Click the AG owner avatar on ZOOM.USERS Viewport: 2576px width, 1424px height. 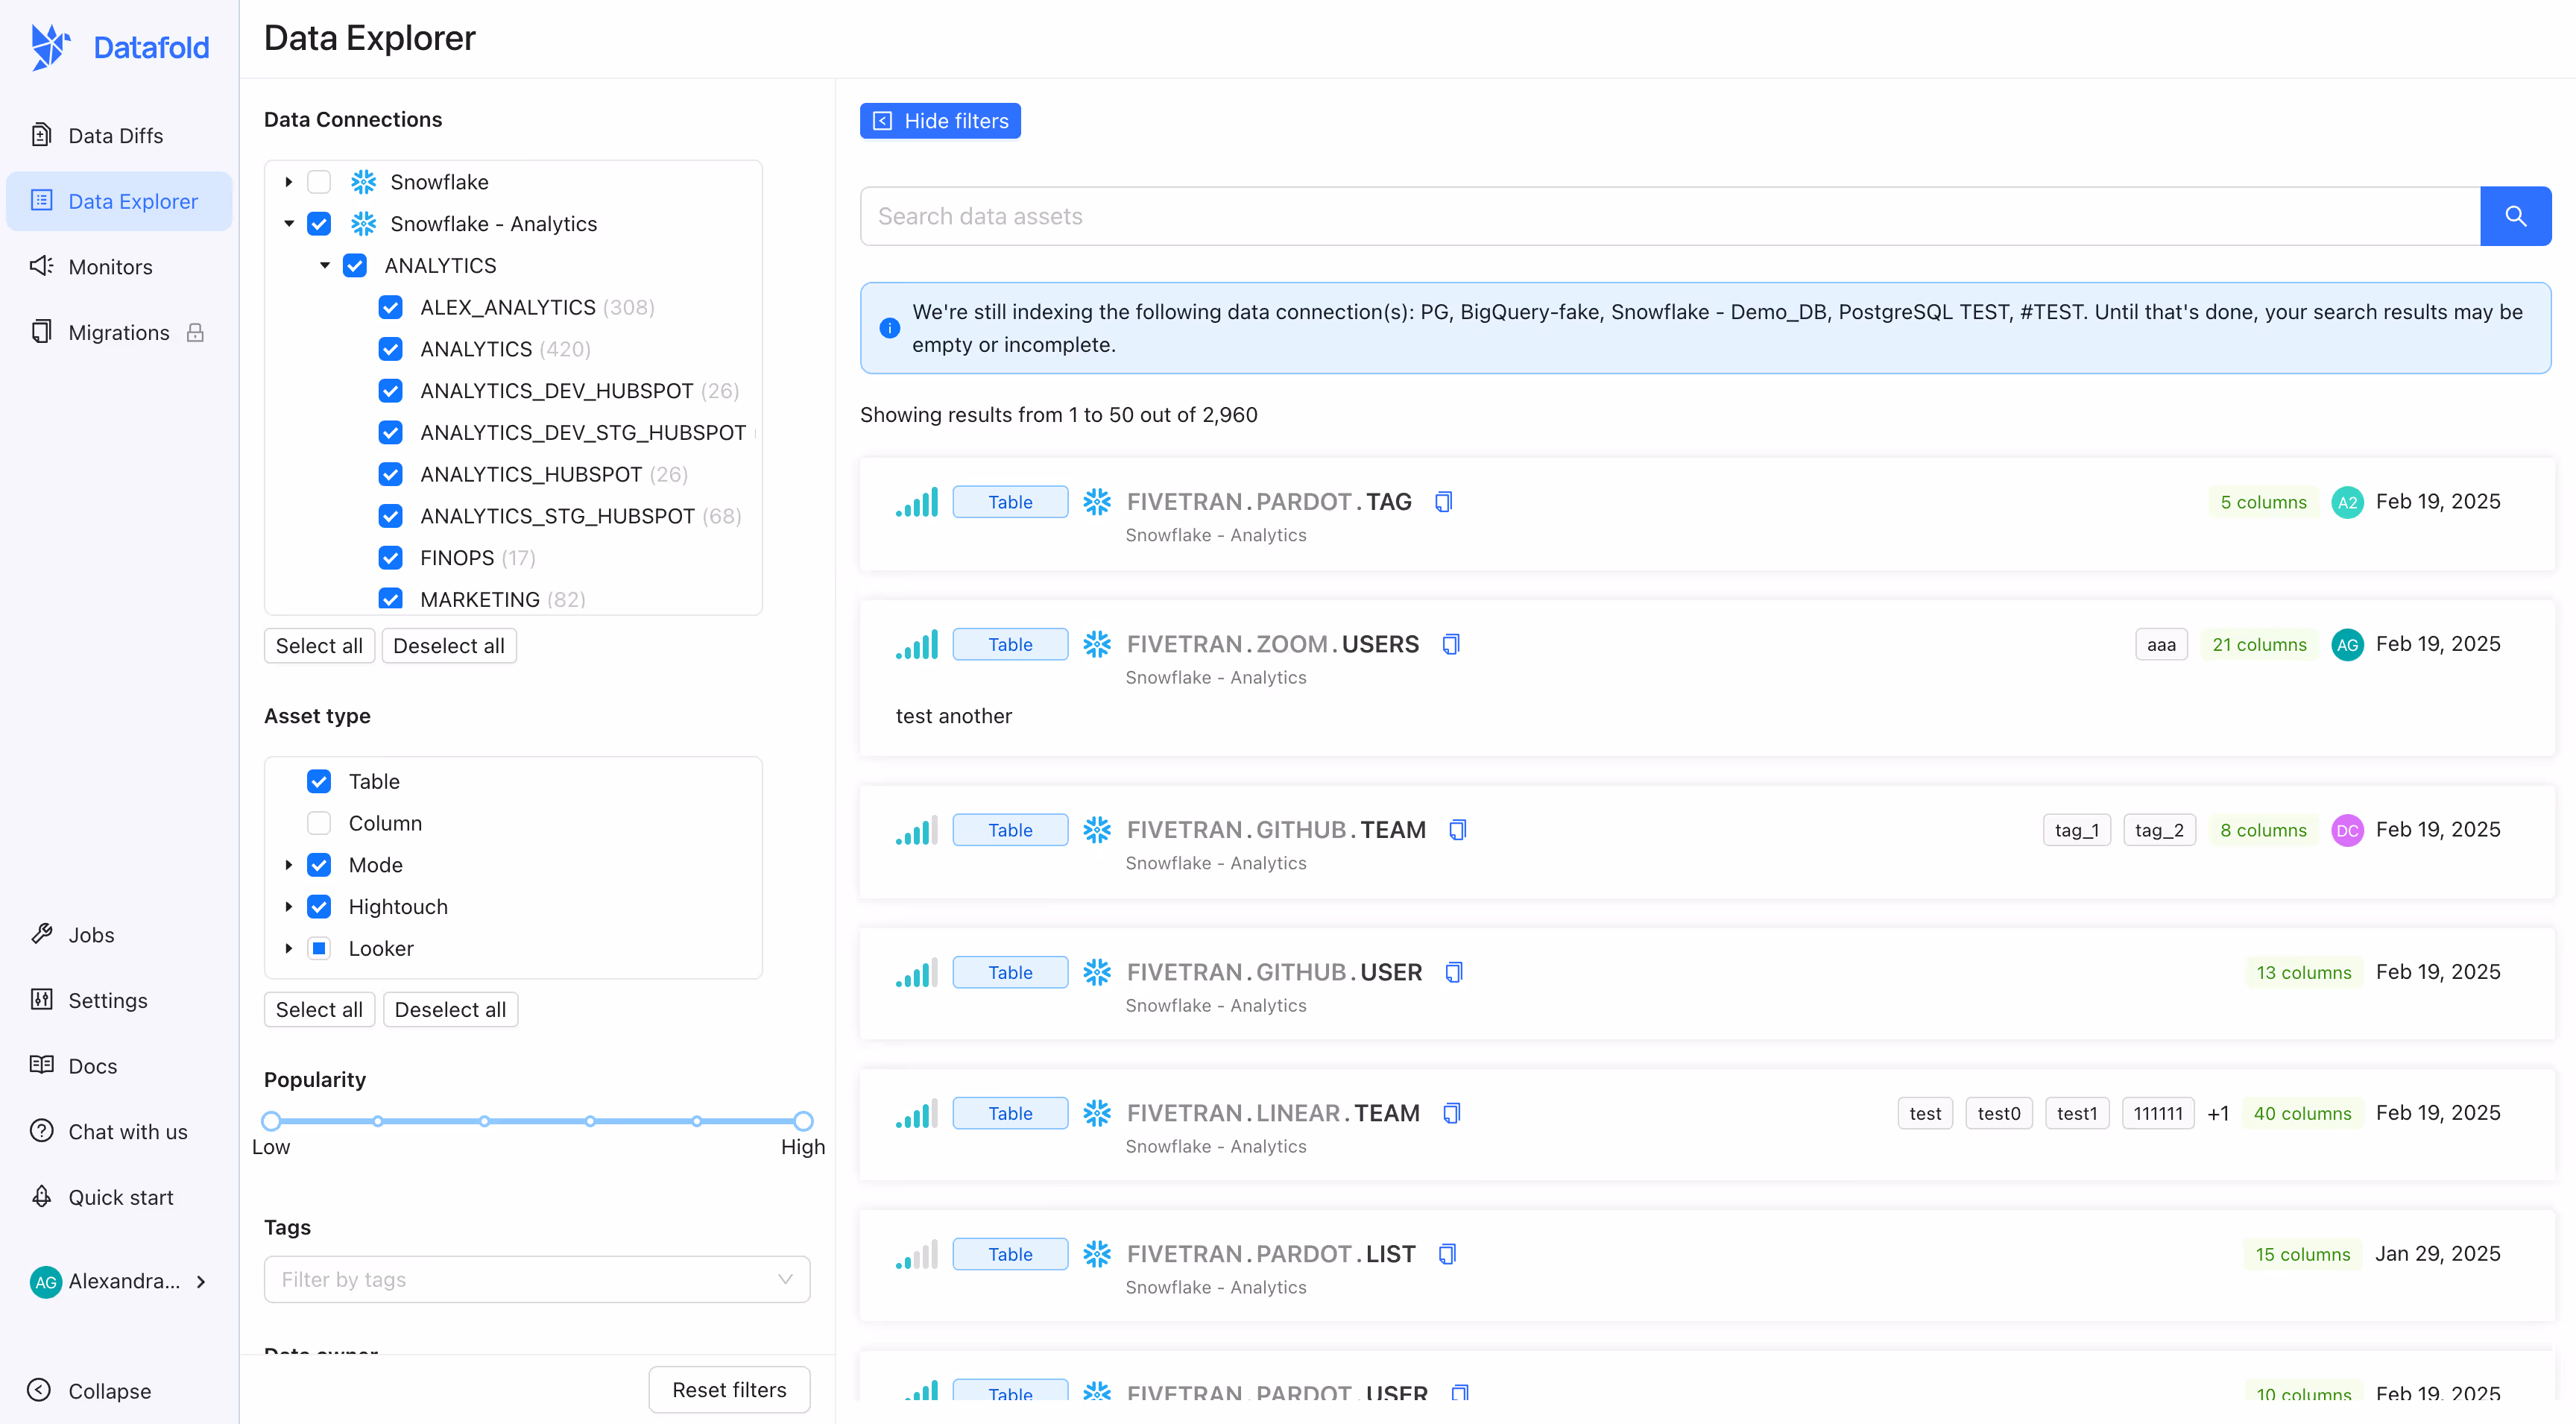[x=2347, y=644]
